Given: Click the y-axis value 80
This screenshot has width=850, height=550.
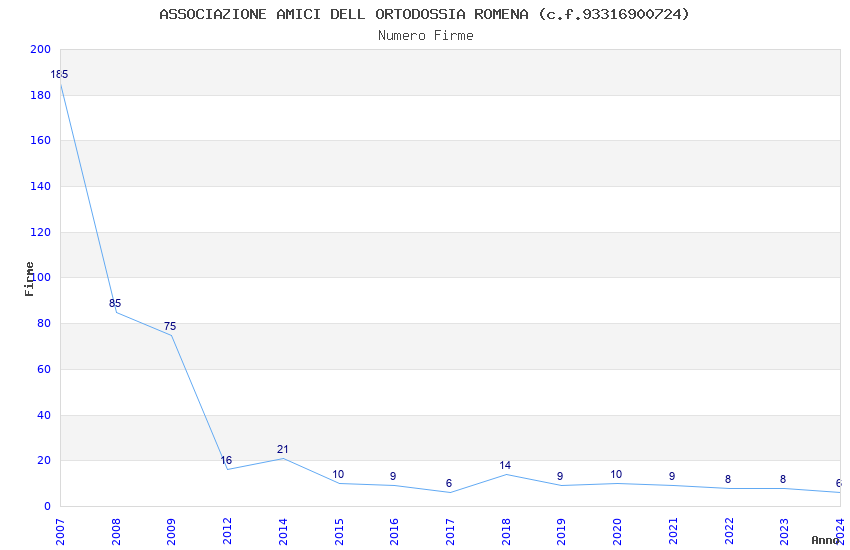Looking at the screenshot, I should (44, 323).
